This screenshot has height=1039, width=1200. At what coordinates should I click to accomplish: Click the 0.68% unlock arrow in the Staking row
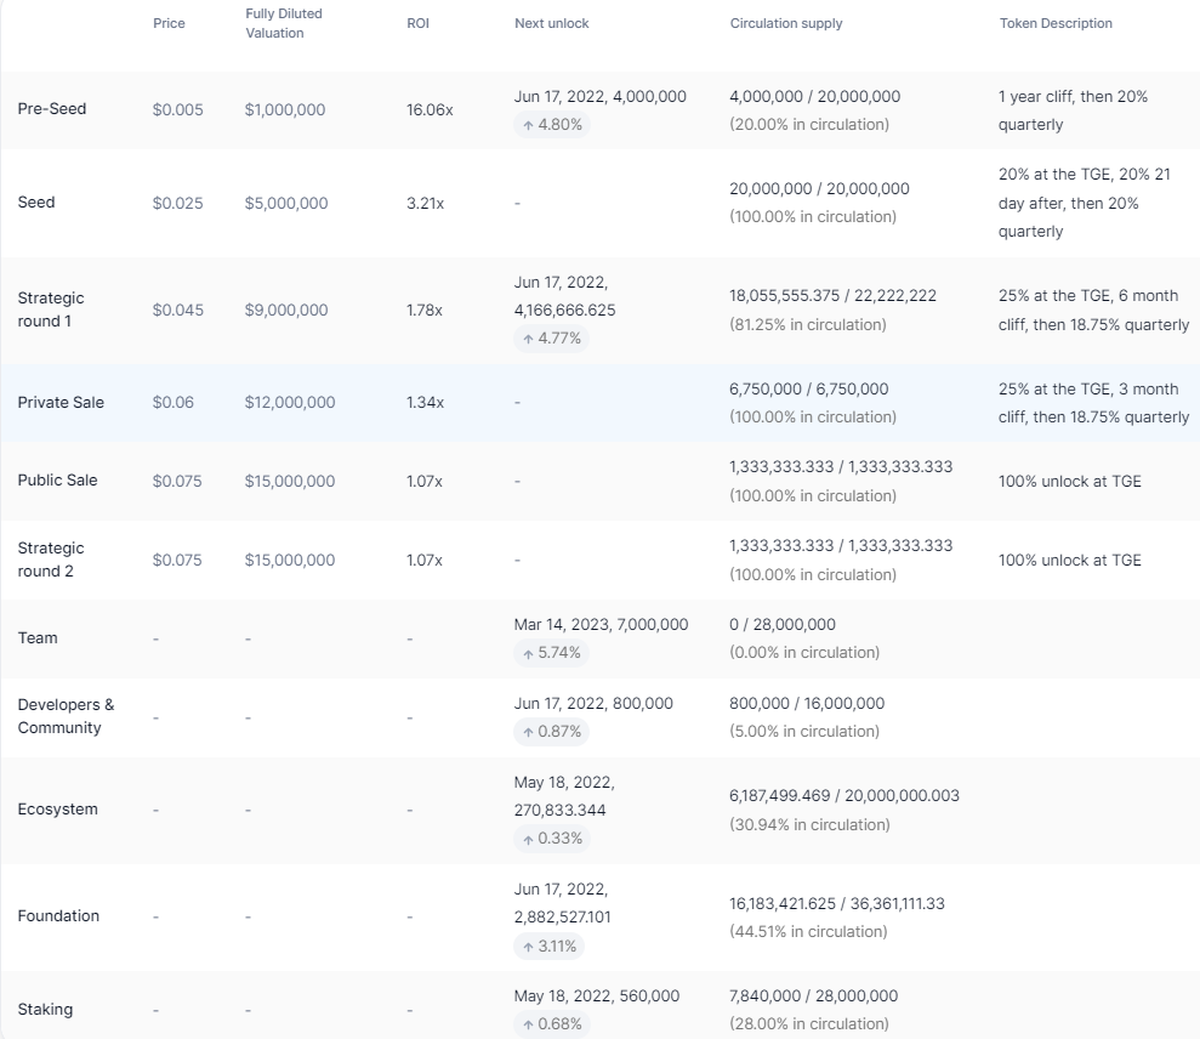[x=551, y=1024]
